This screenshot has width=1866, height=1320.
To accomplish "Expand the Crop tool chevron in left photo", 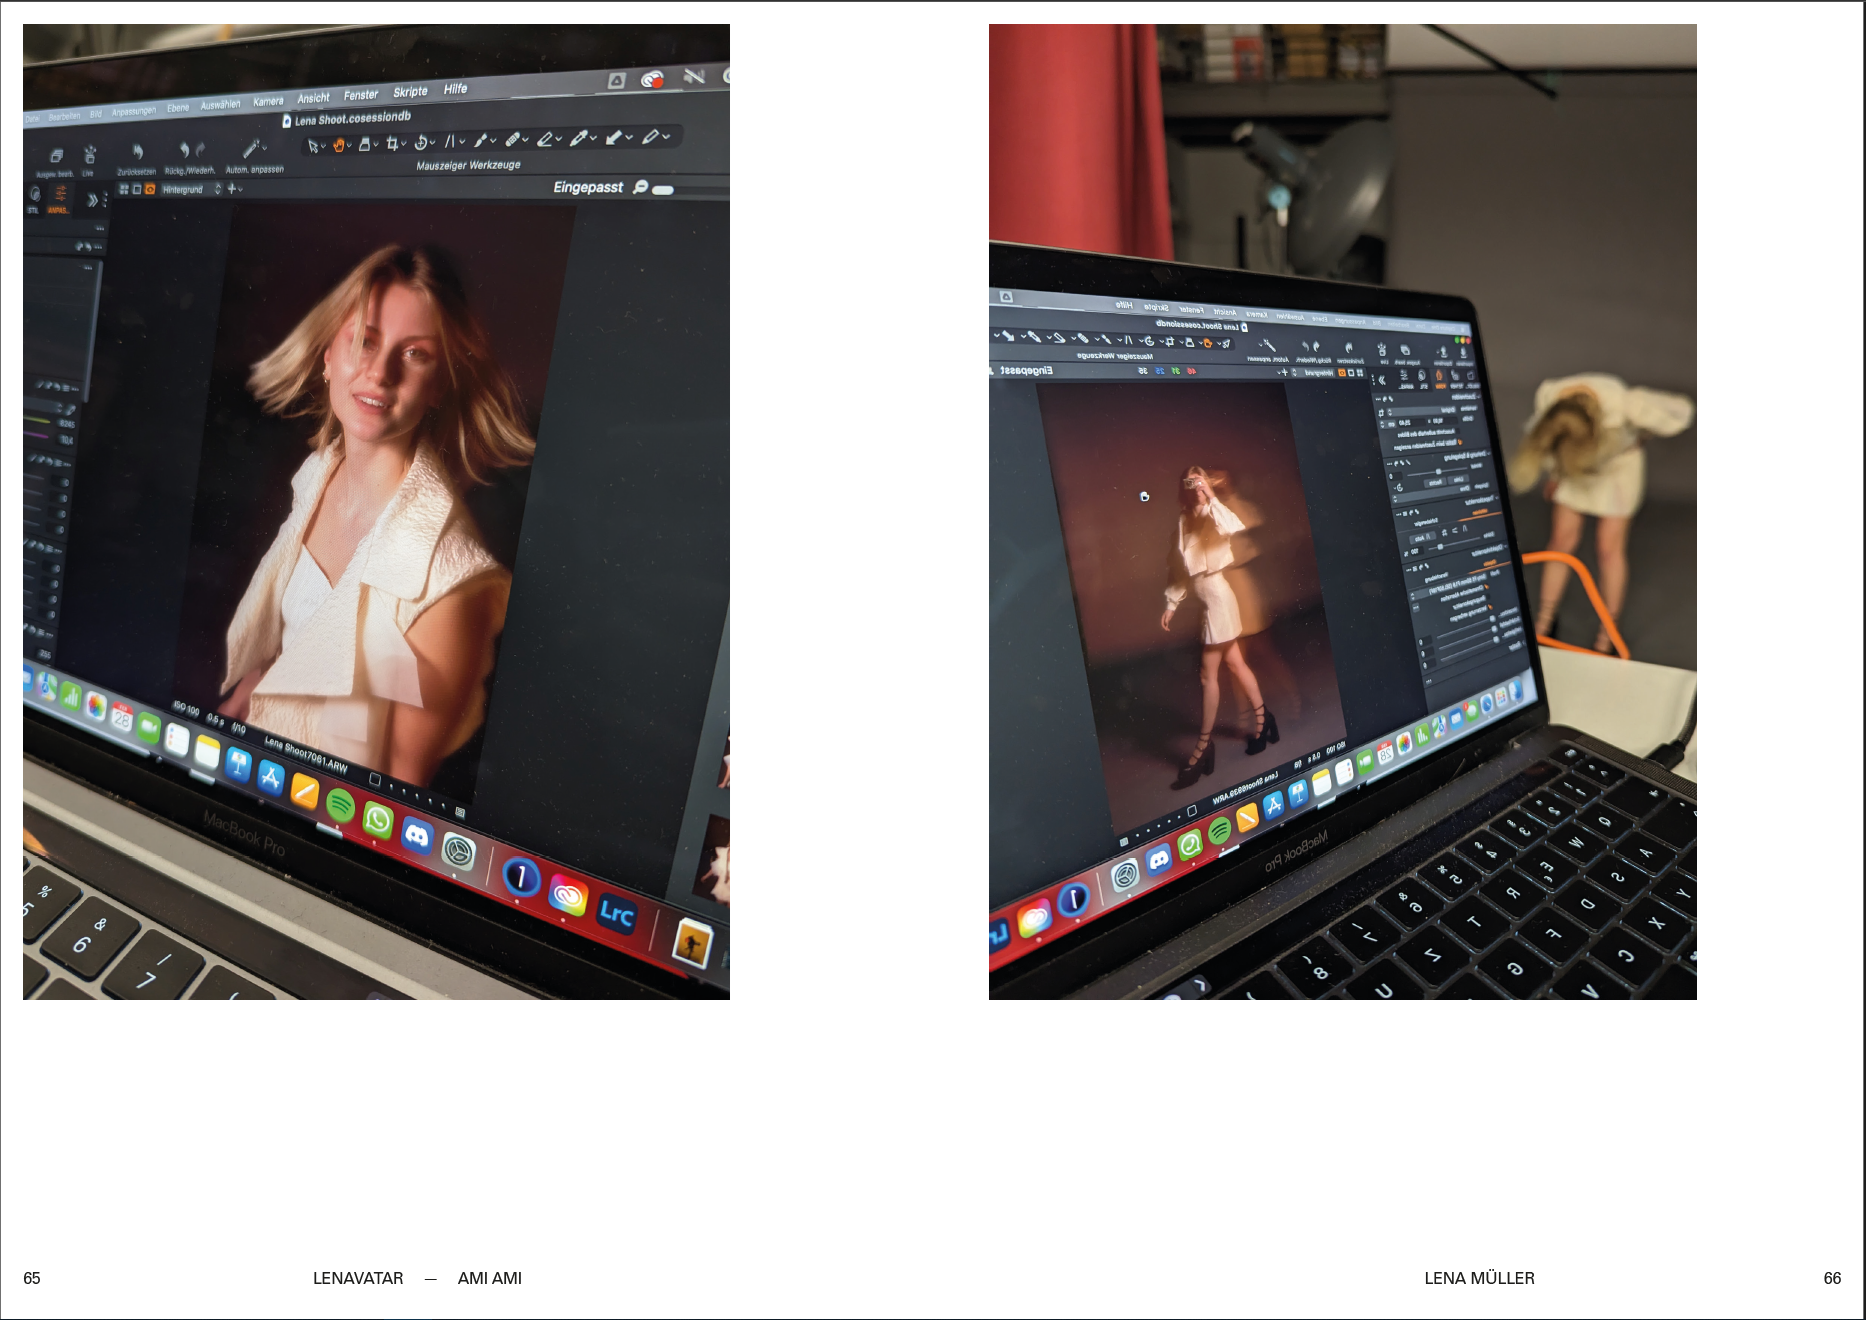I will coord(404,142).
